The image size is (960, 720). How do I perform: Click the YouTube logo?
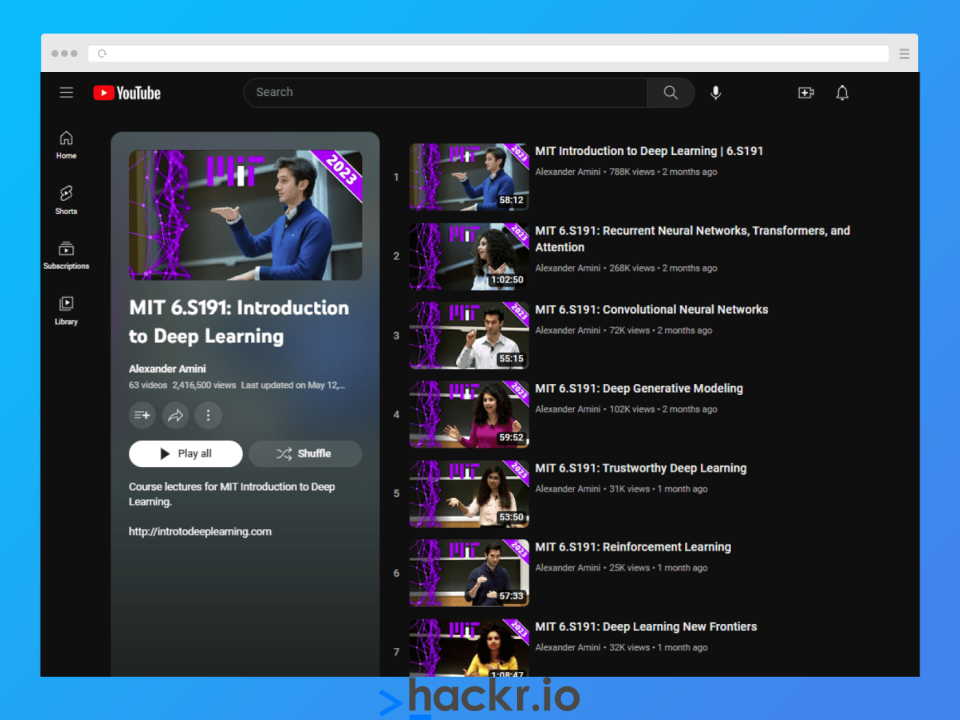click(x=127, y=92)
